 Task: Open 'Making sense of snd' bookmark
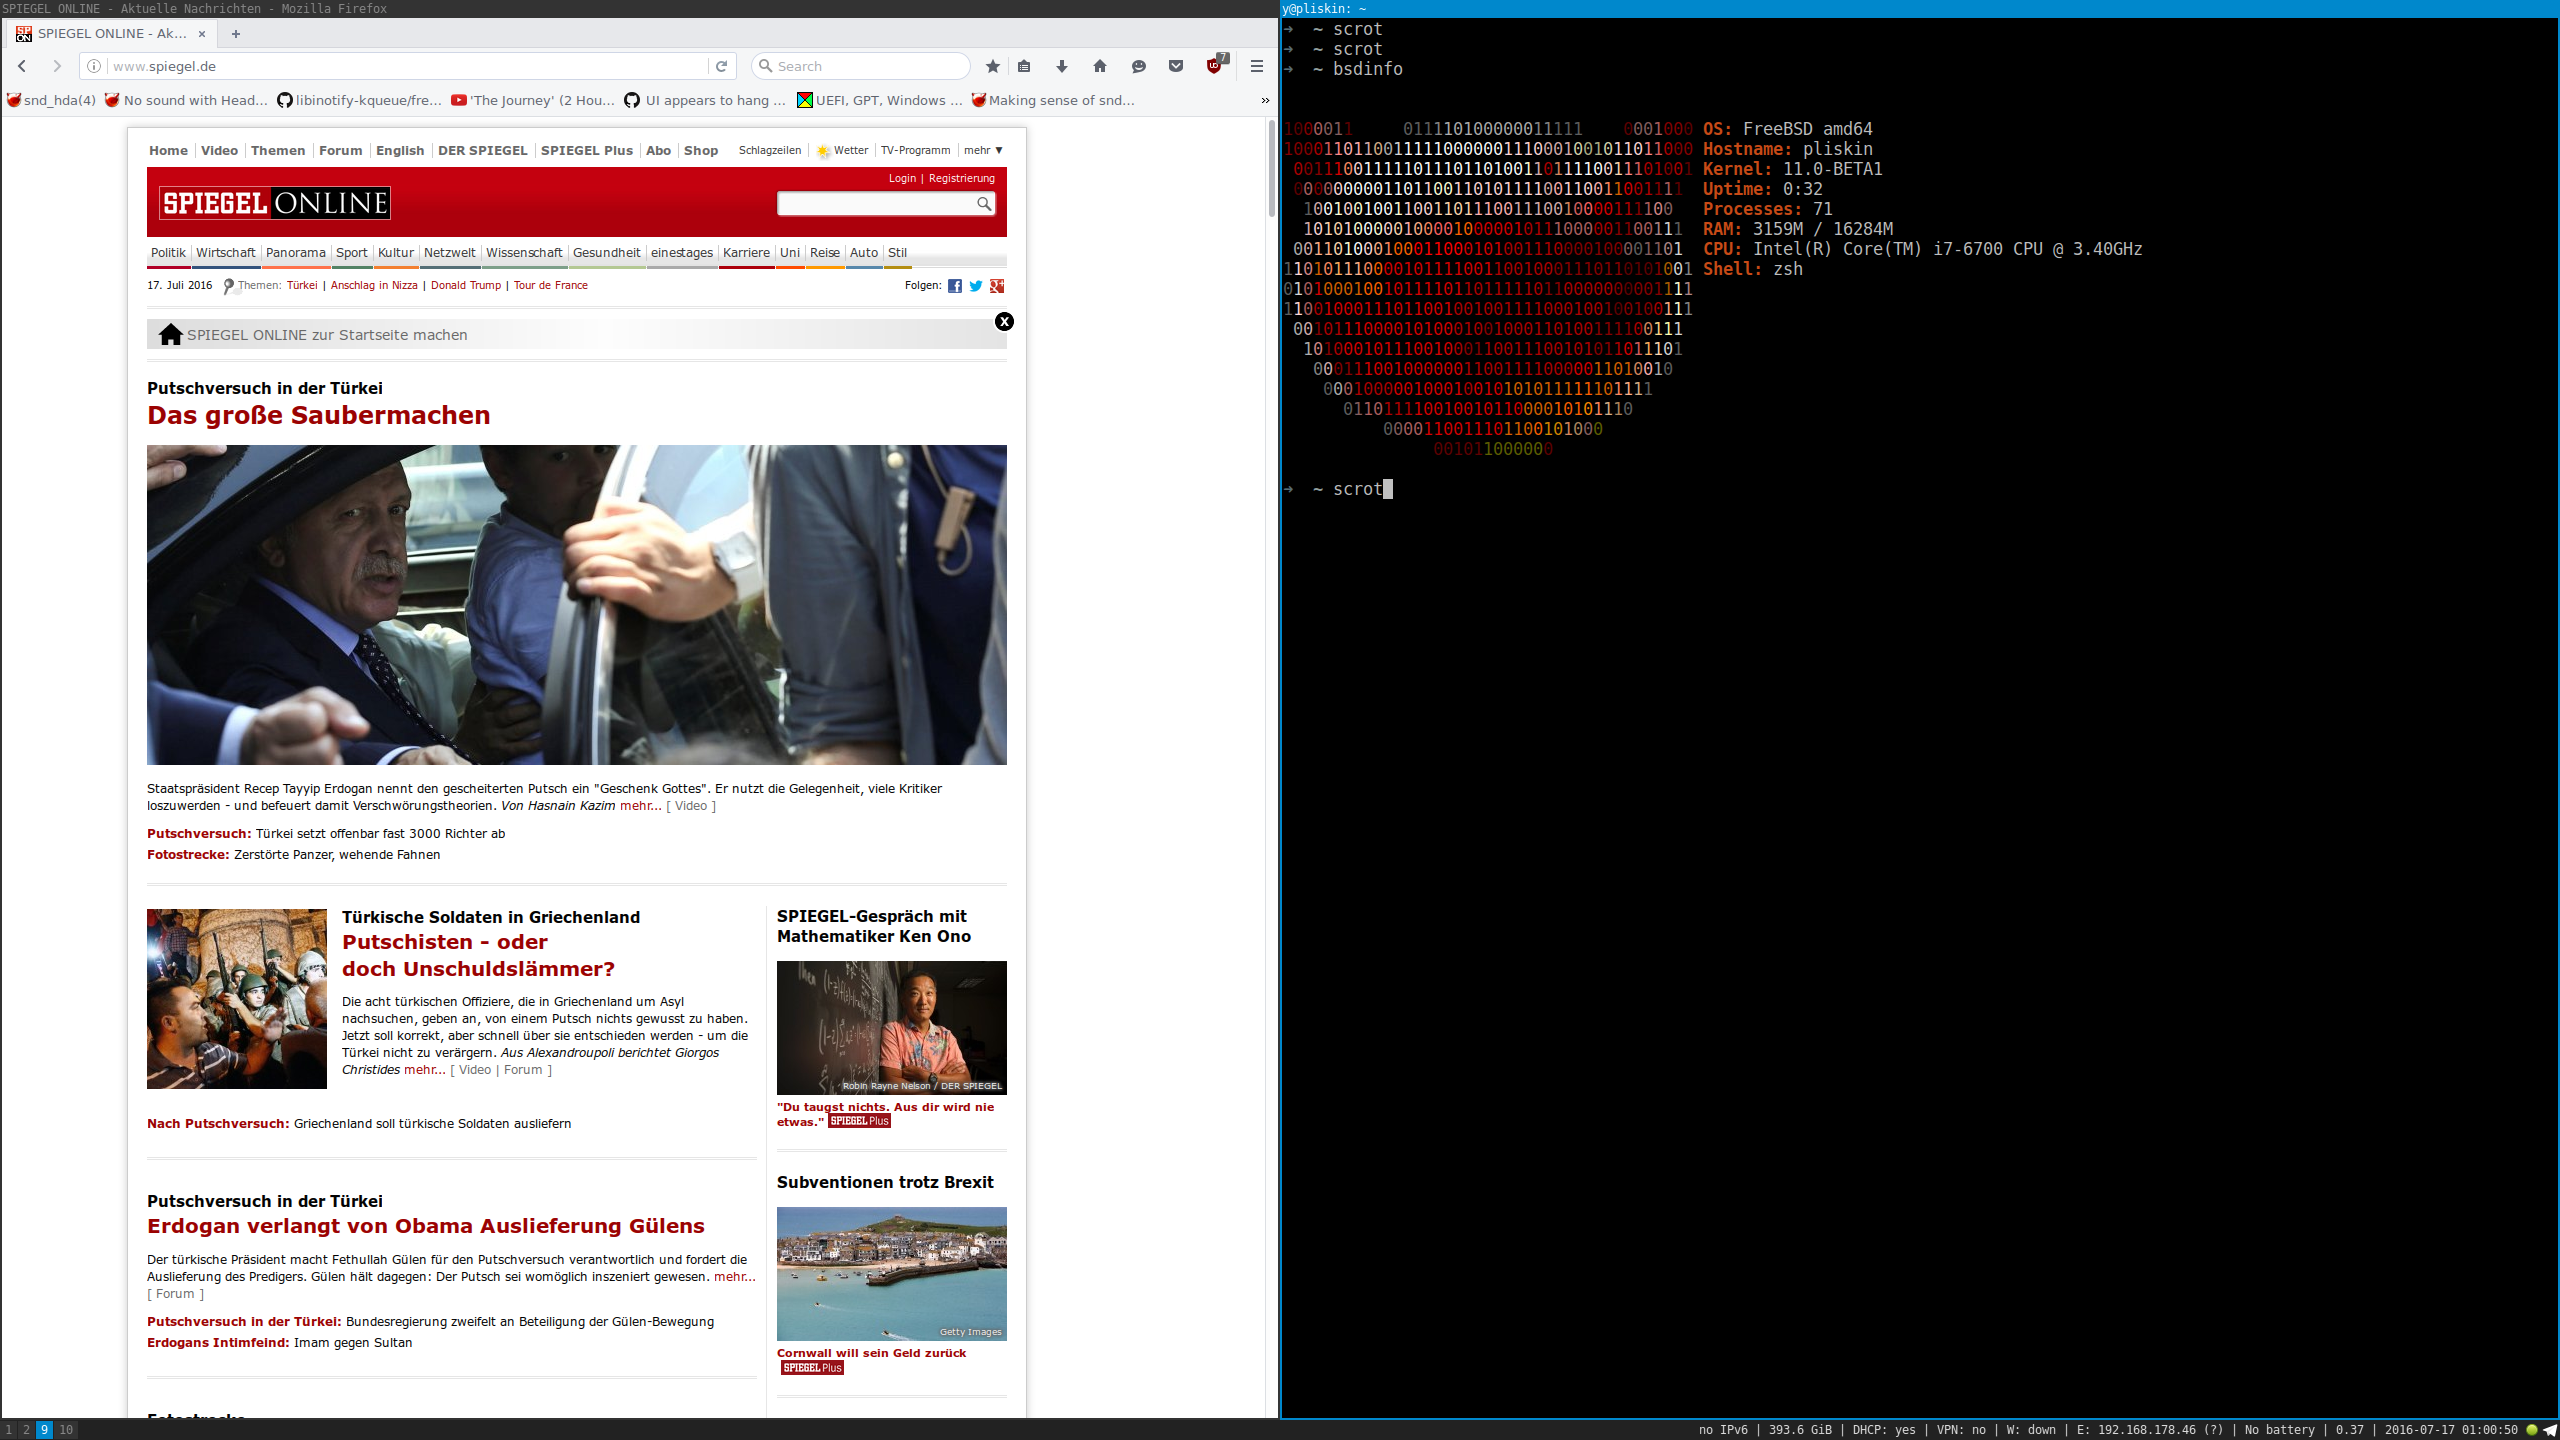[1053, 100]
